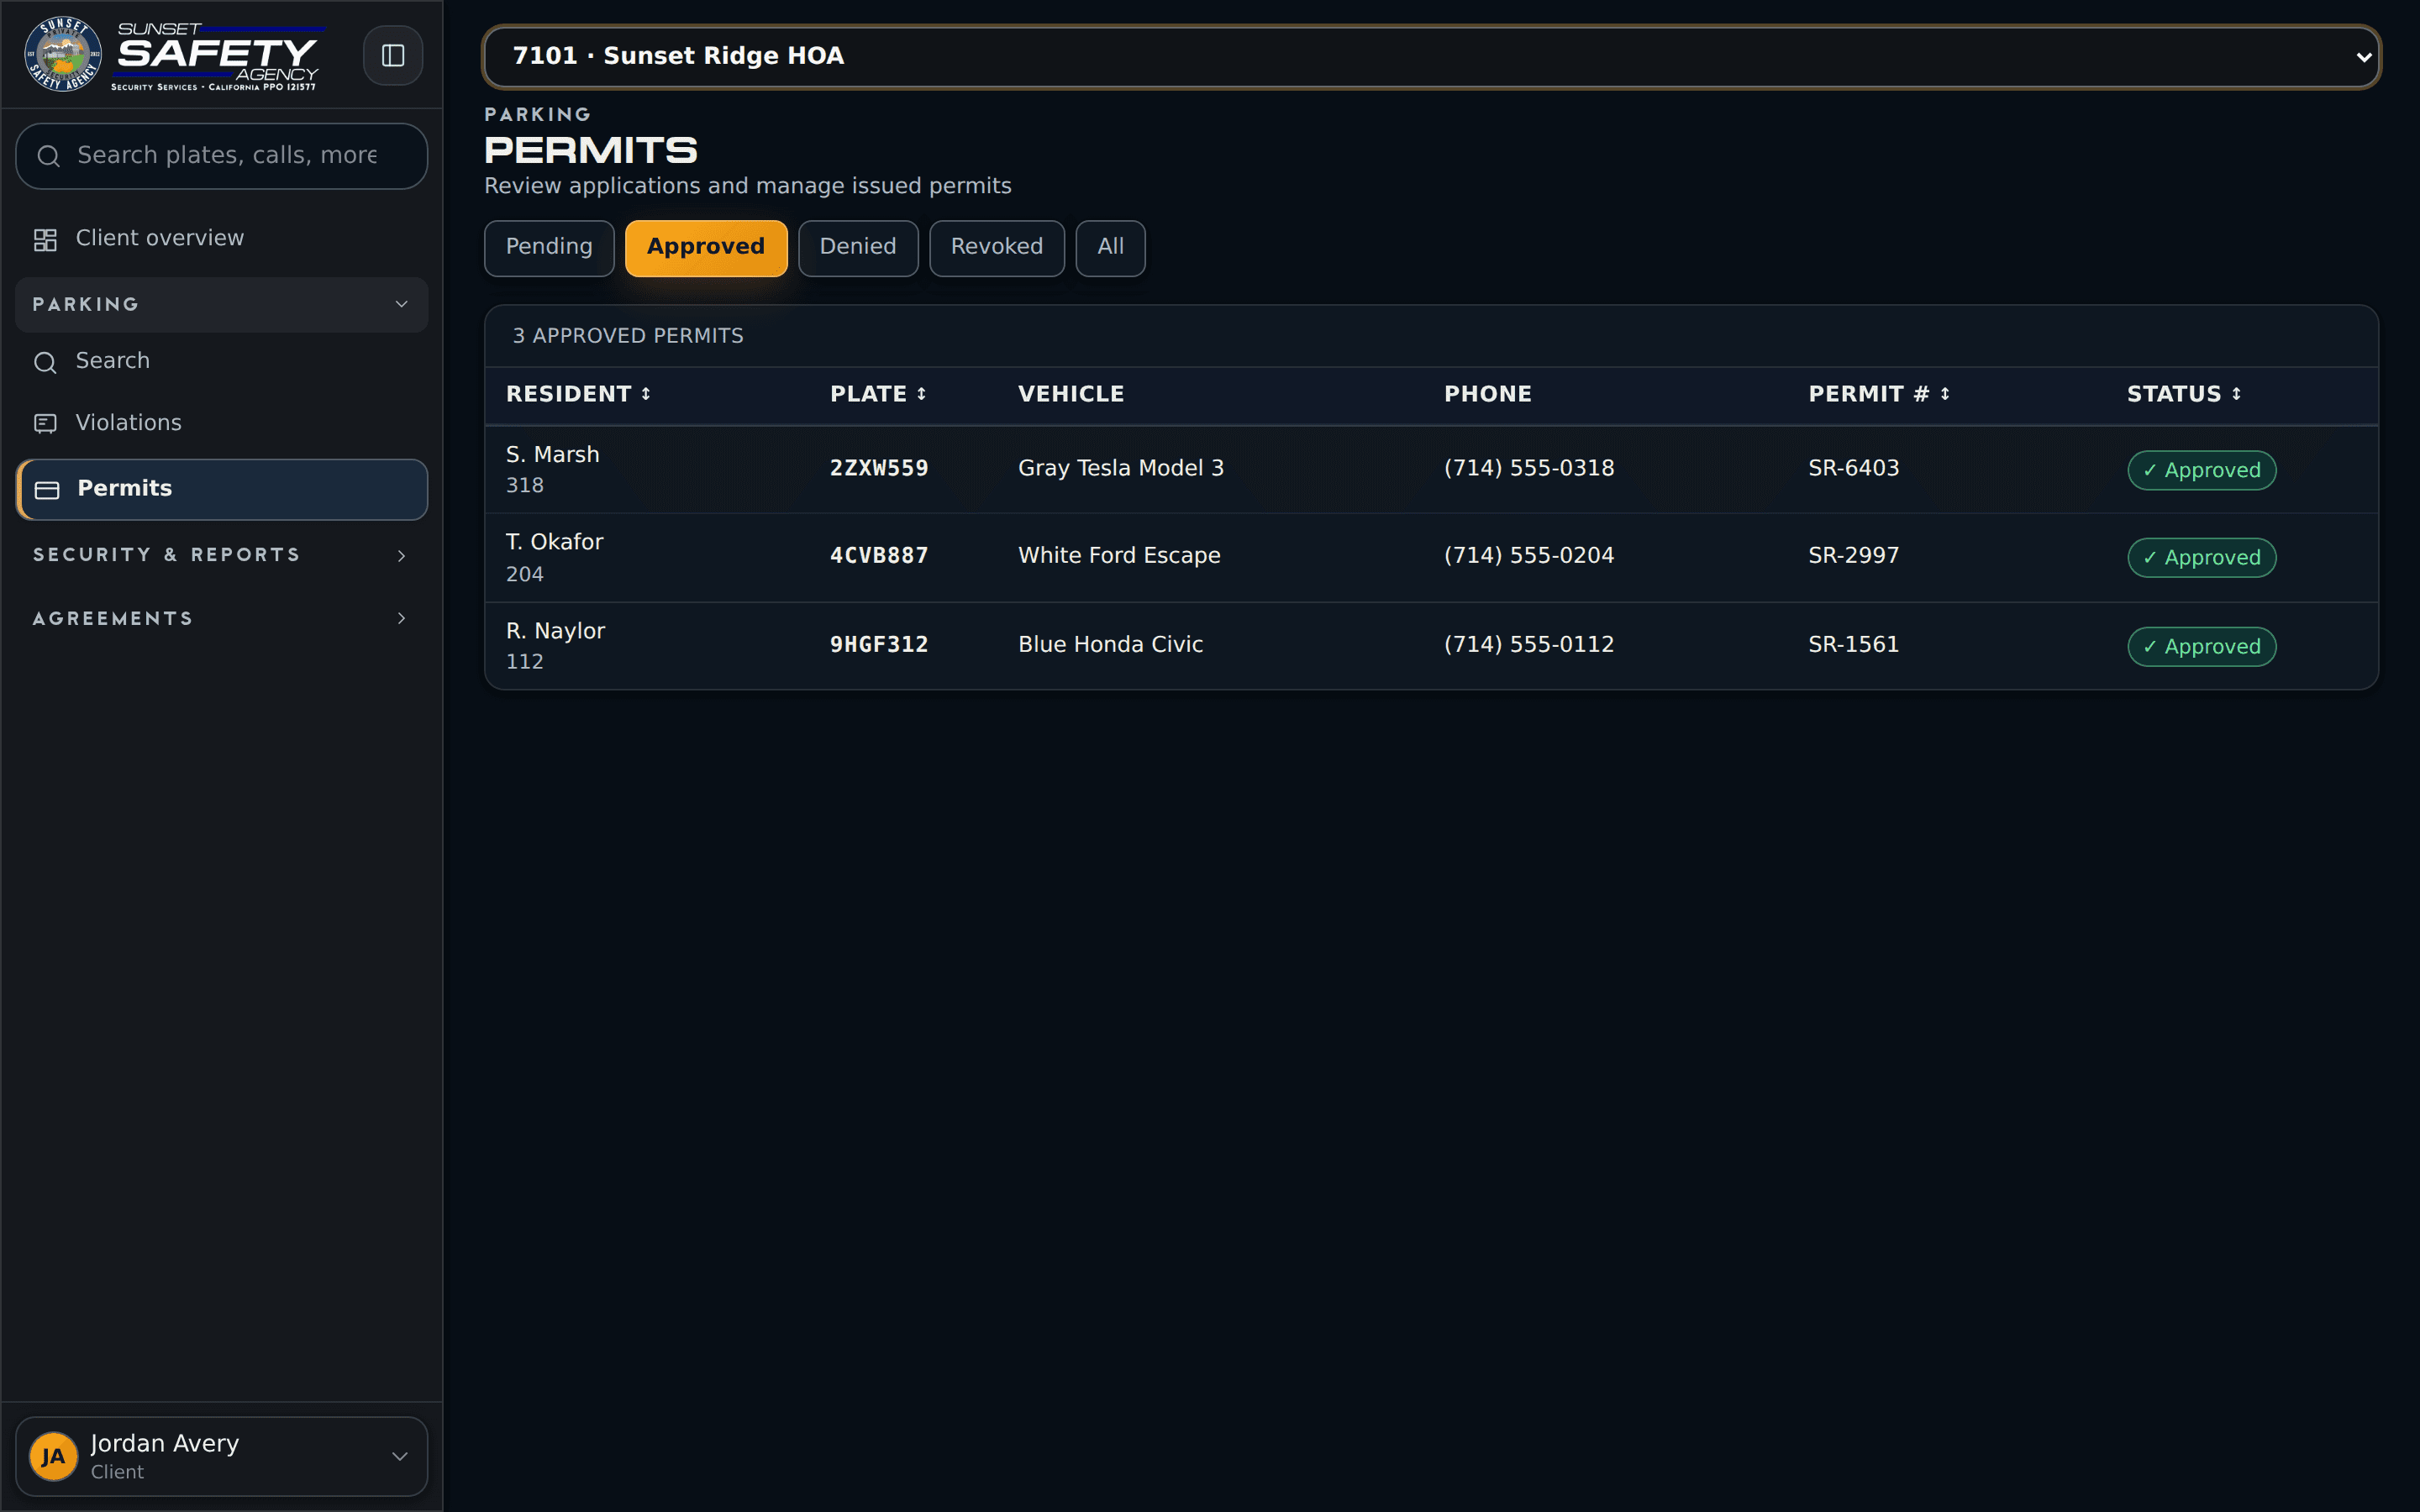This screenshot has height=1512, width=2420.
Task: Expand the Security & Reports section
Action: click(221, 555)
